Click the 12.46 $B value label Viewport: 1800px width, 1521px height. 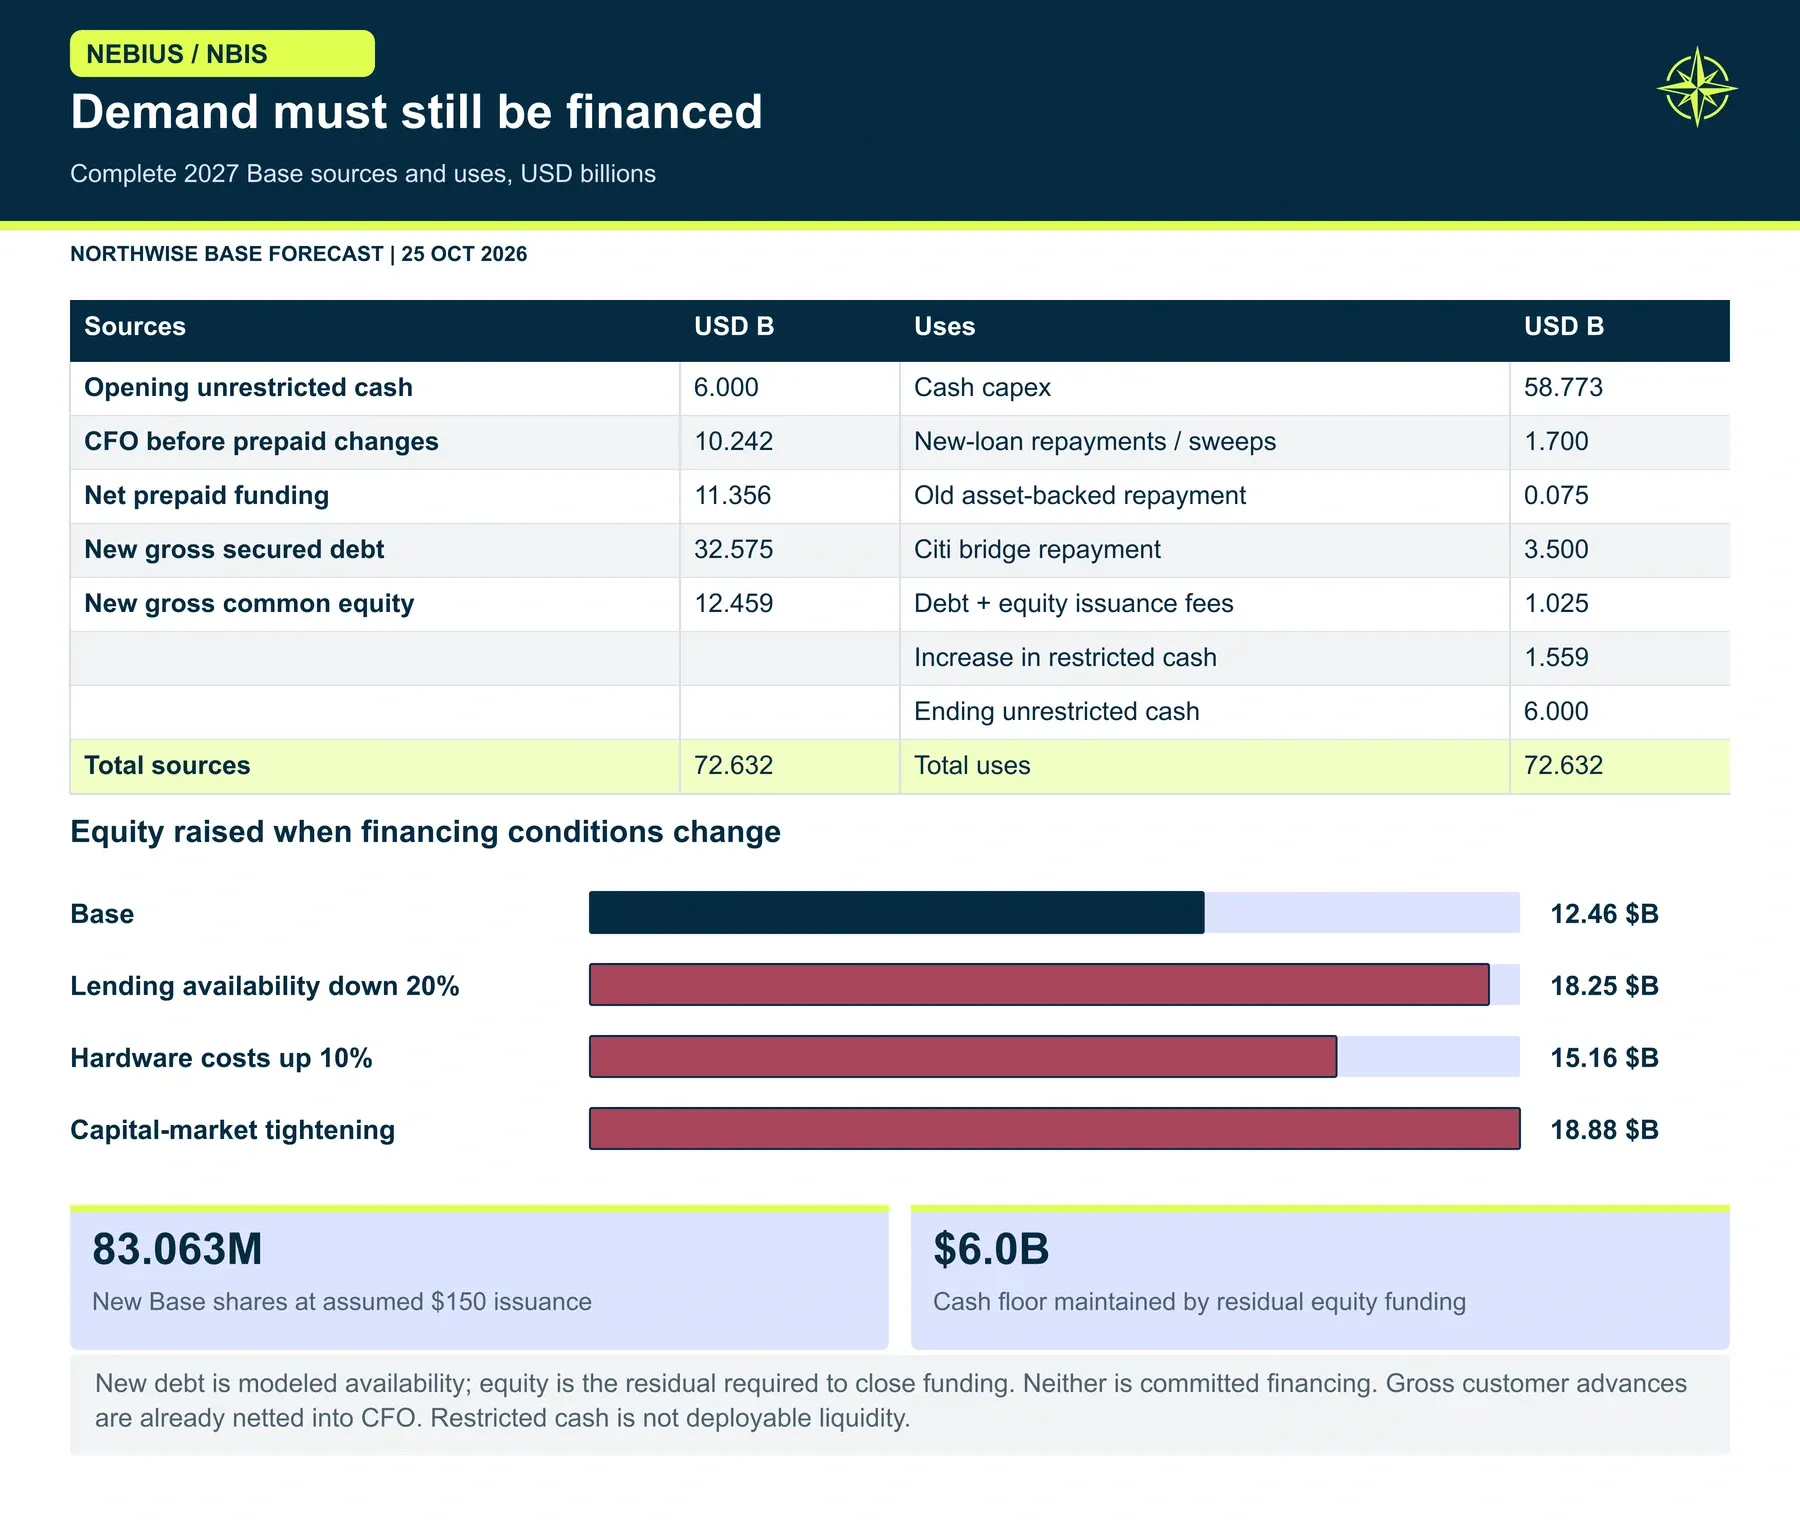pyautogui.click(x=1604, y=913)
